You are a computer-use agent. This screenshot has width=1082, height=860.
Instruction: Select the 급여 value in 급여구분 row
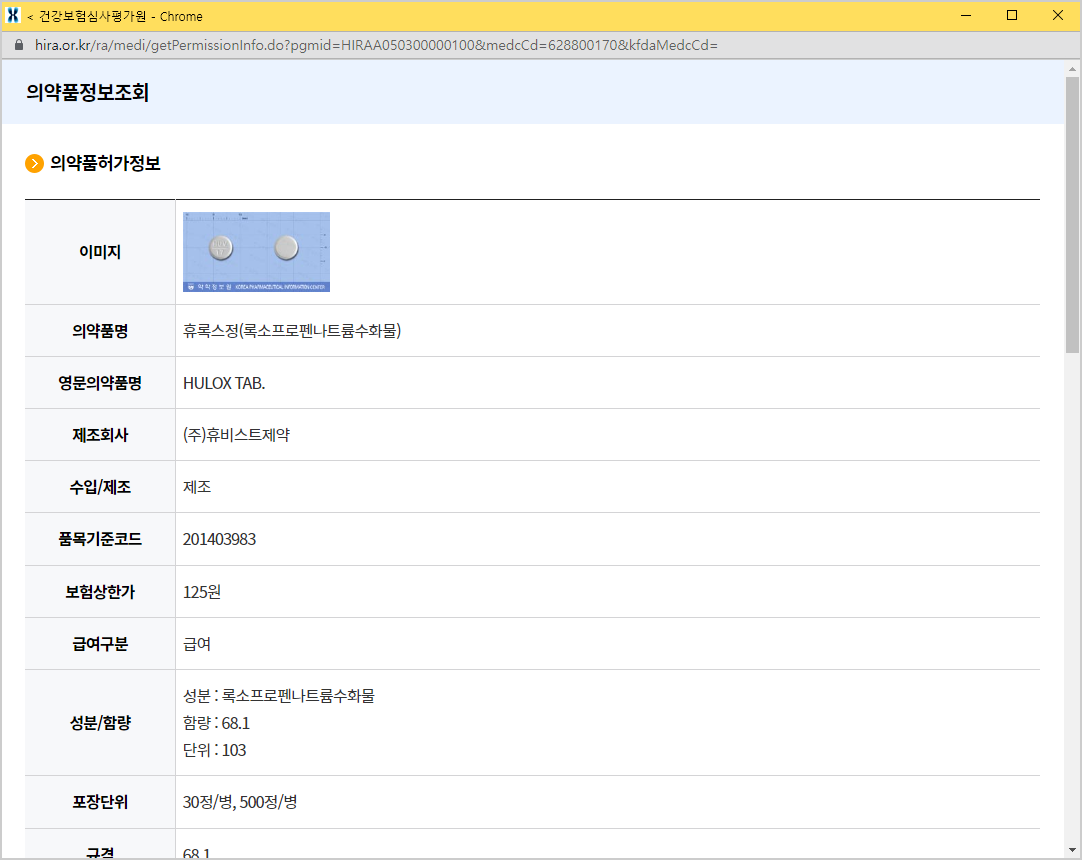point(197,644)
